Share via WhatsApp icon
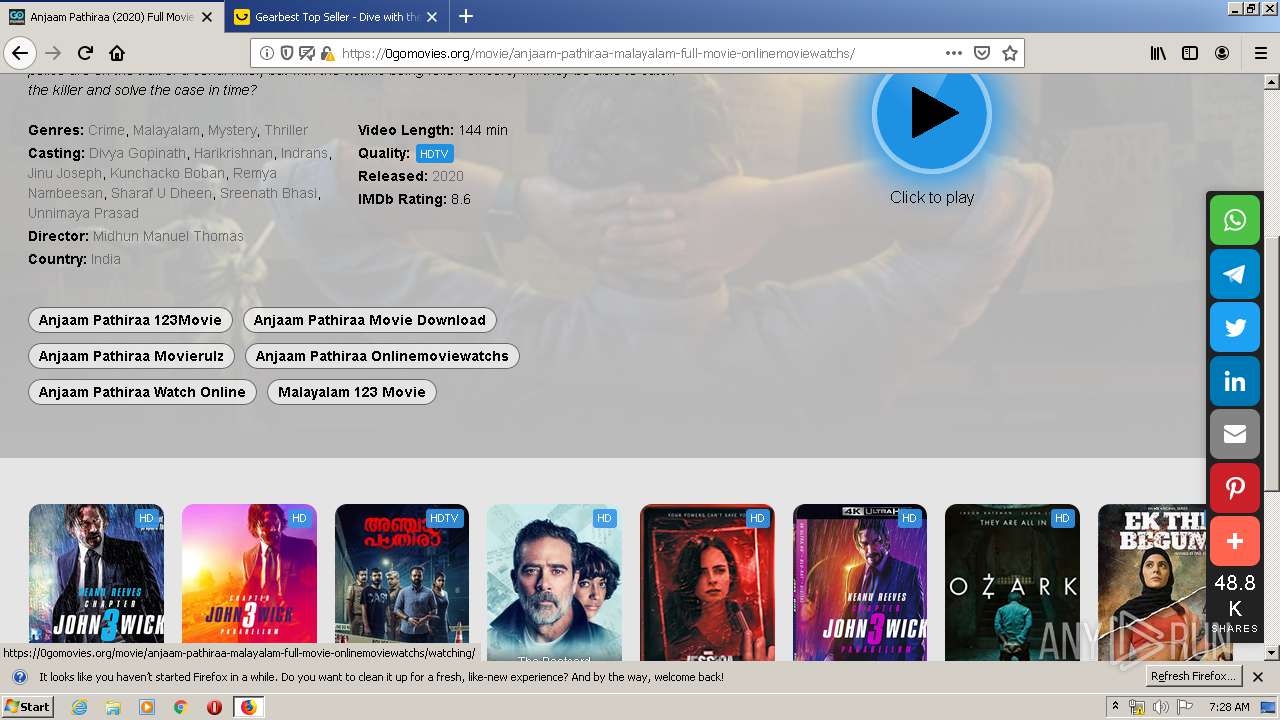The height and width of the screenshot is (720, 1280). click(x=1235, y=220)
